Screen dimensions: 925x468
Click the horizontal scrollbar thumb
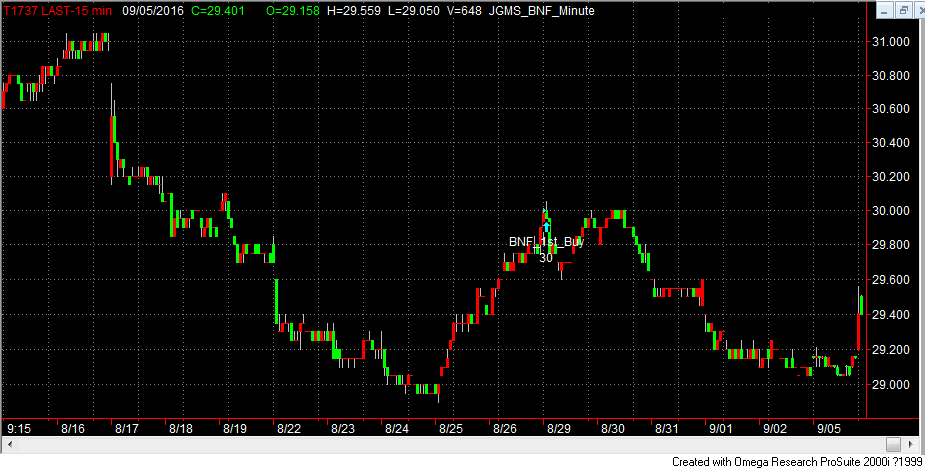(x=893, y=444)
